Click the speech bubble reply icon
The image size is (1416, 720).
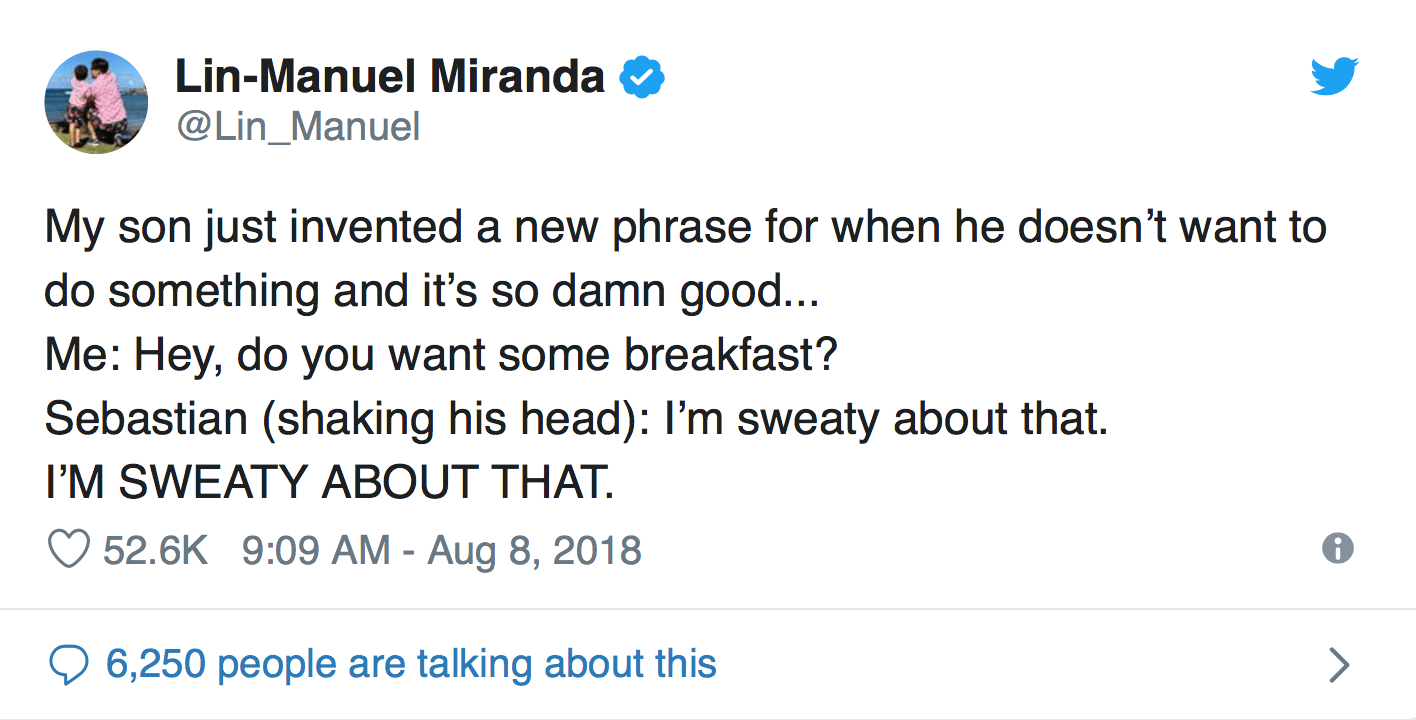pos(69,666)
